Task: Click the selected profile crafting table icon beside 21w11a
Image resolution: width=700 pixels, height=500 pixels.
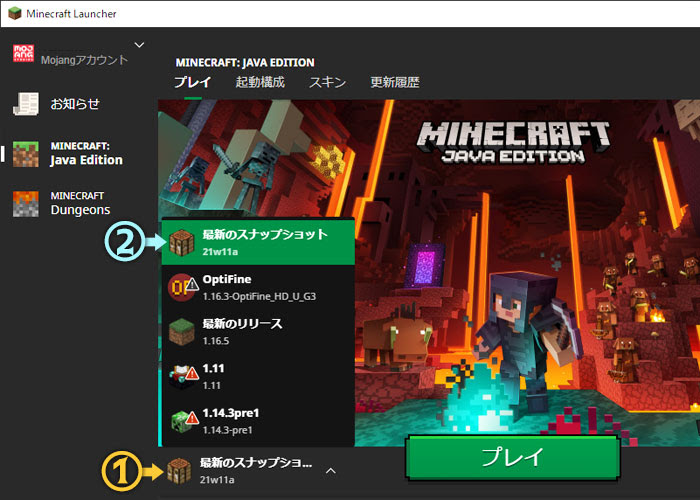Action: click(x=179, y=471)
